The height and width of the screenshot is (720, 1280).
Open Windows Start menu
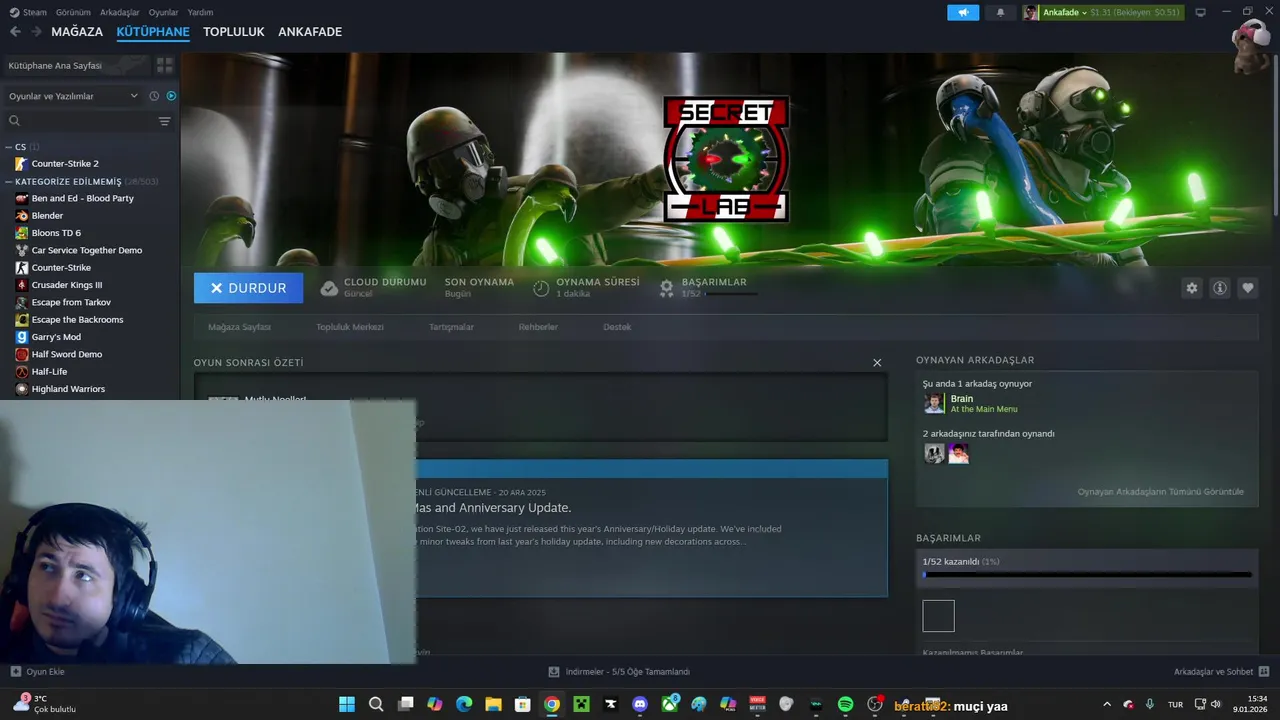(x=347, y=705)
